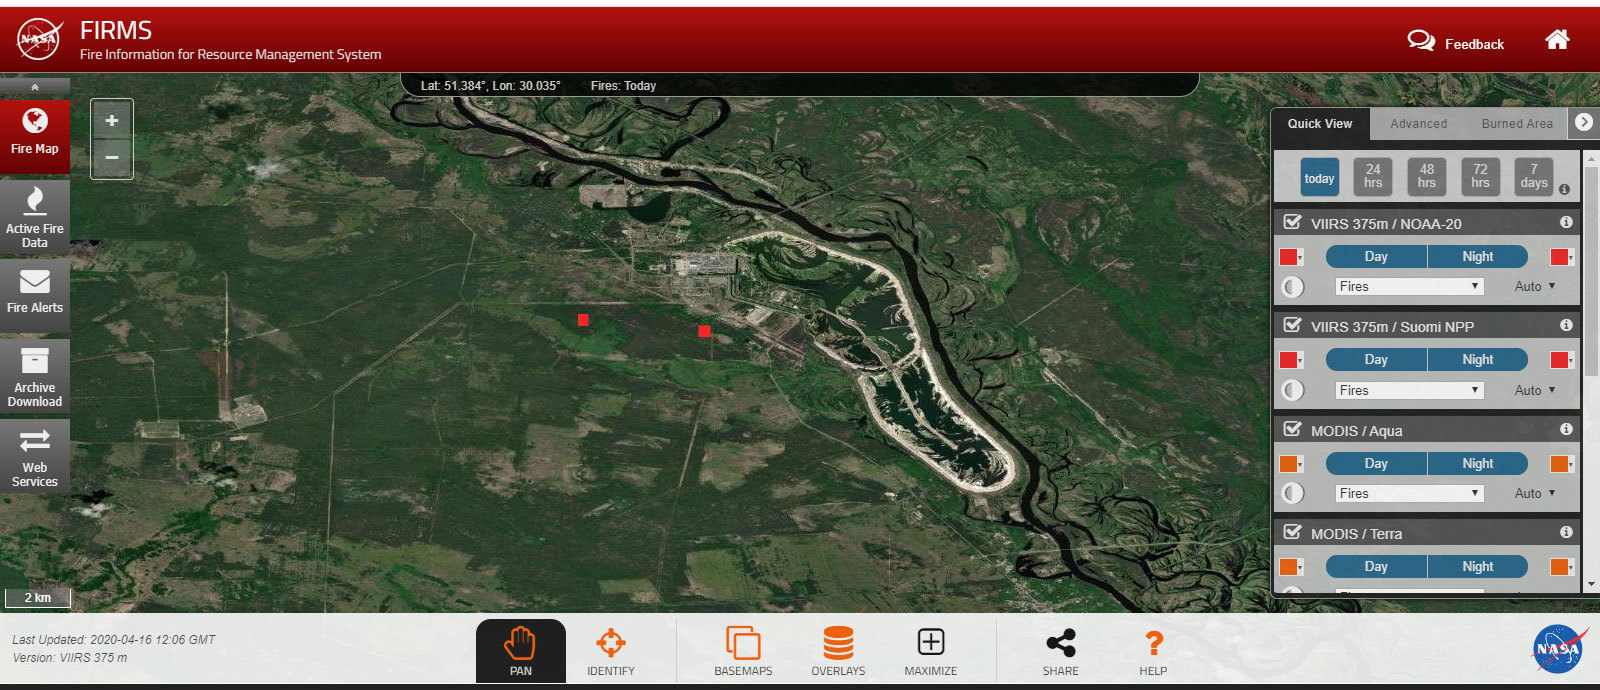This screenshot has width=1600, height=690.
Task: Open Web Services in sidebar
Action: (35, 456)
